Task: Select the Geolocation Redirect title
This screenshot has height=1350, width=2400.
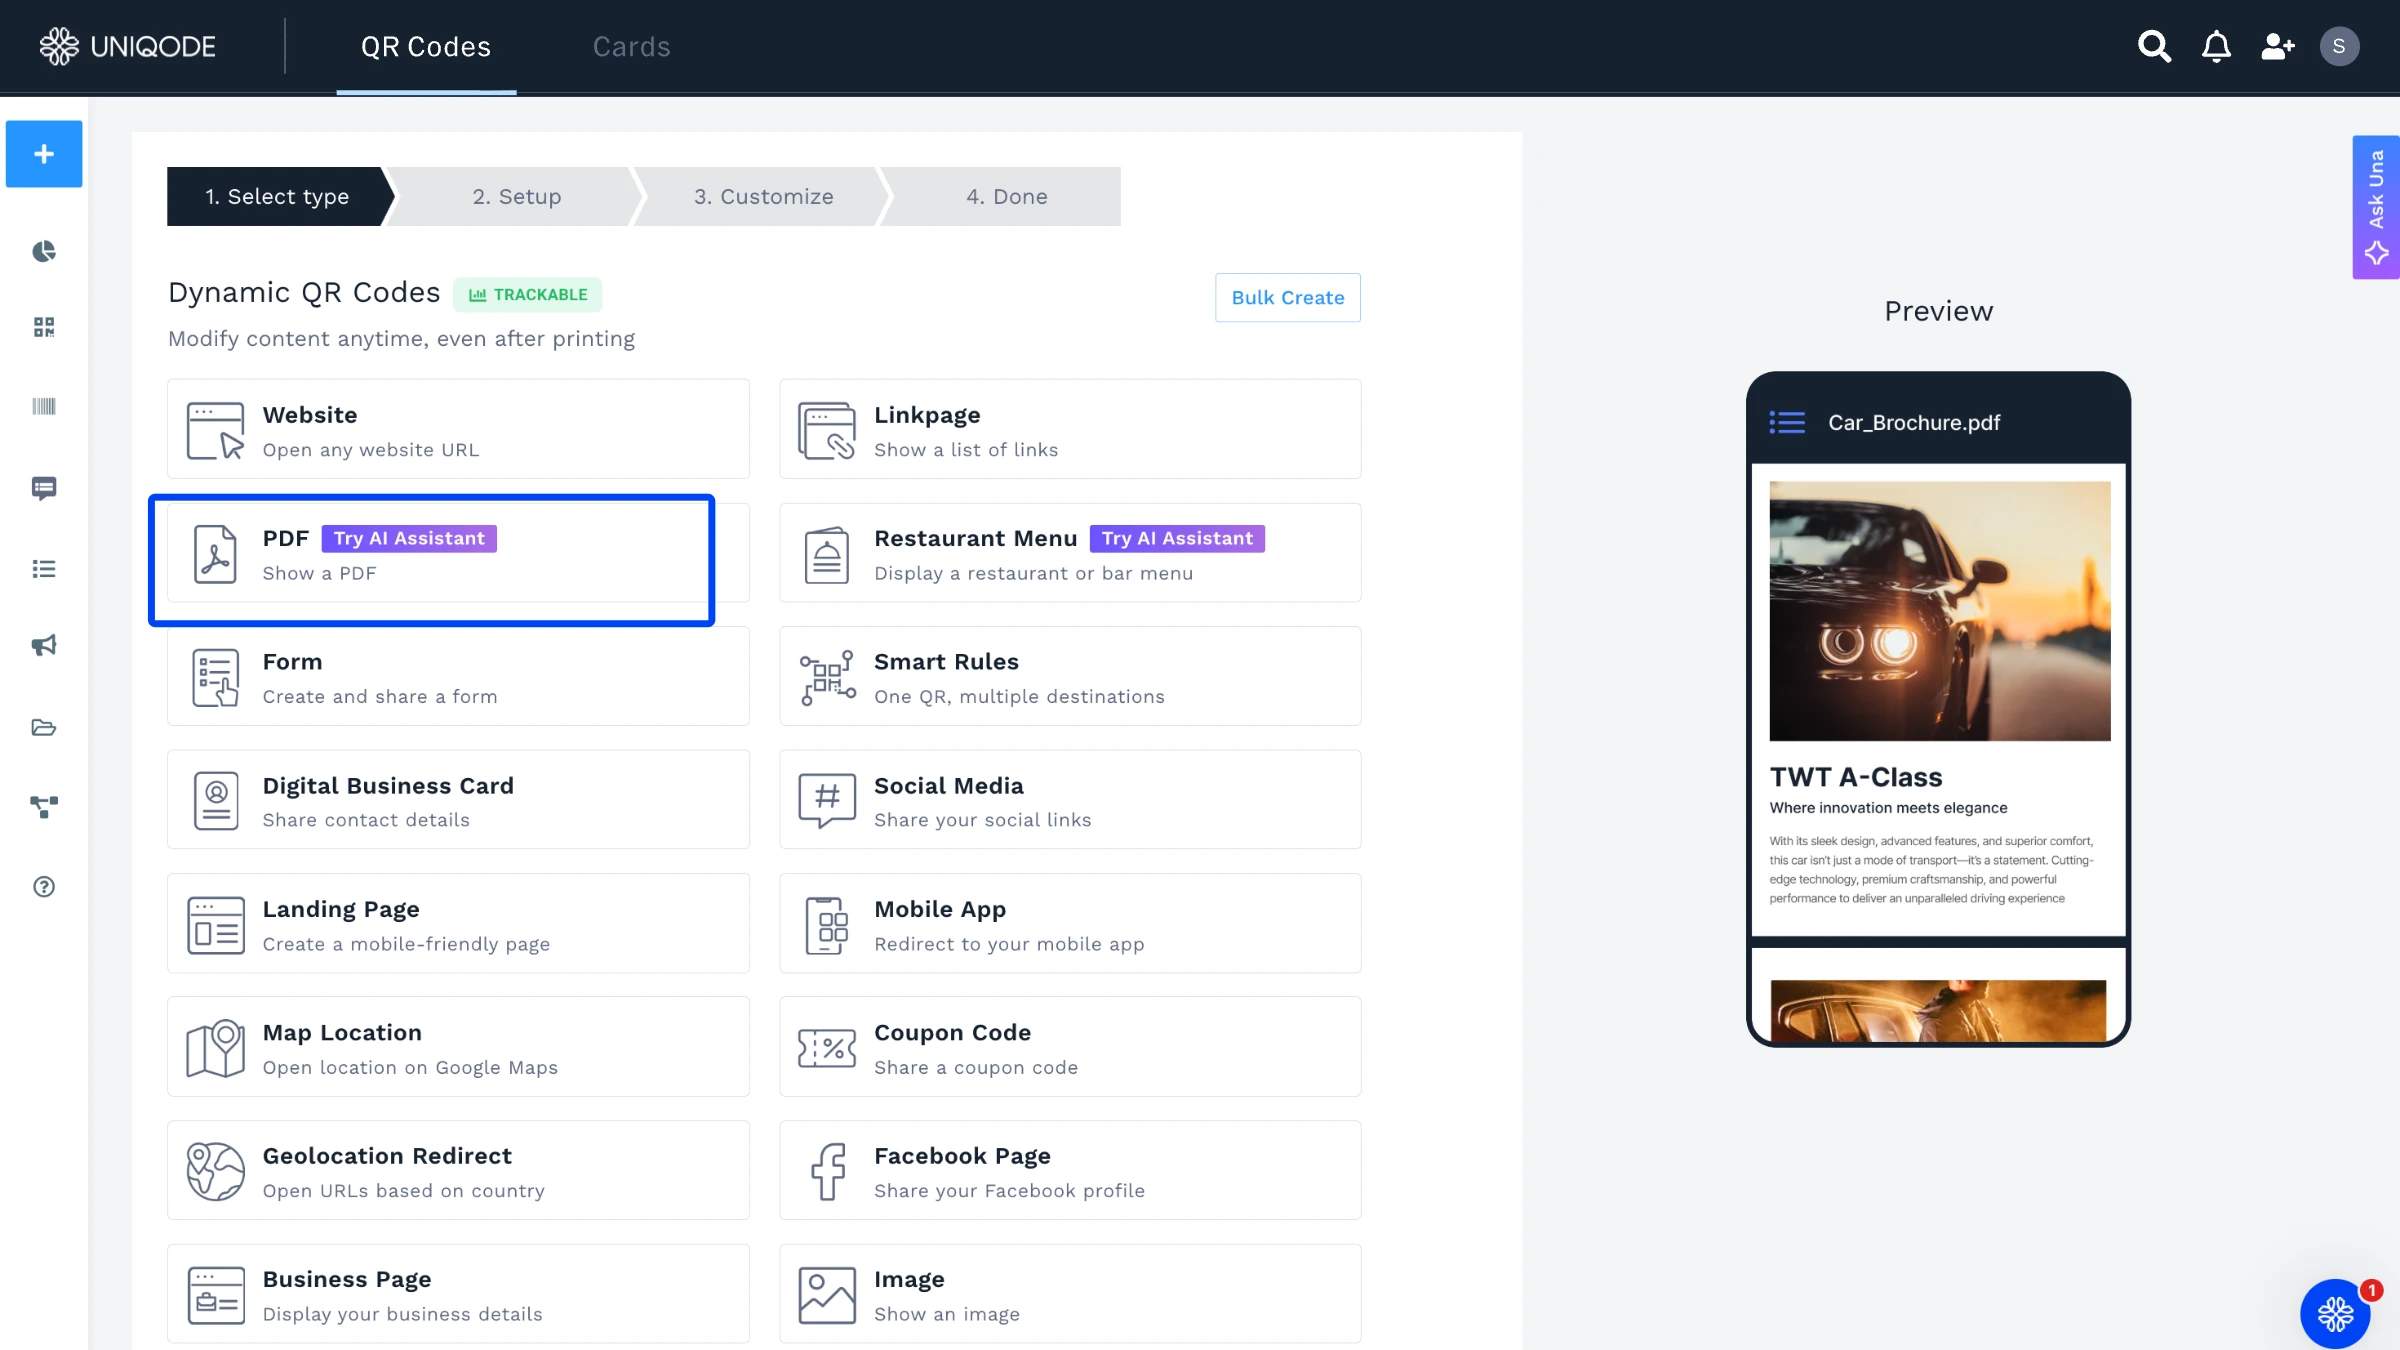Action: pyautogui.click(x=387, y=1155)
